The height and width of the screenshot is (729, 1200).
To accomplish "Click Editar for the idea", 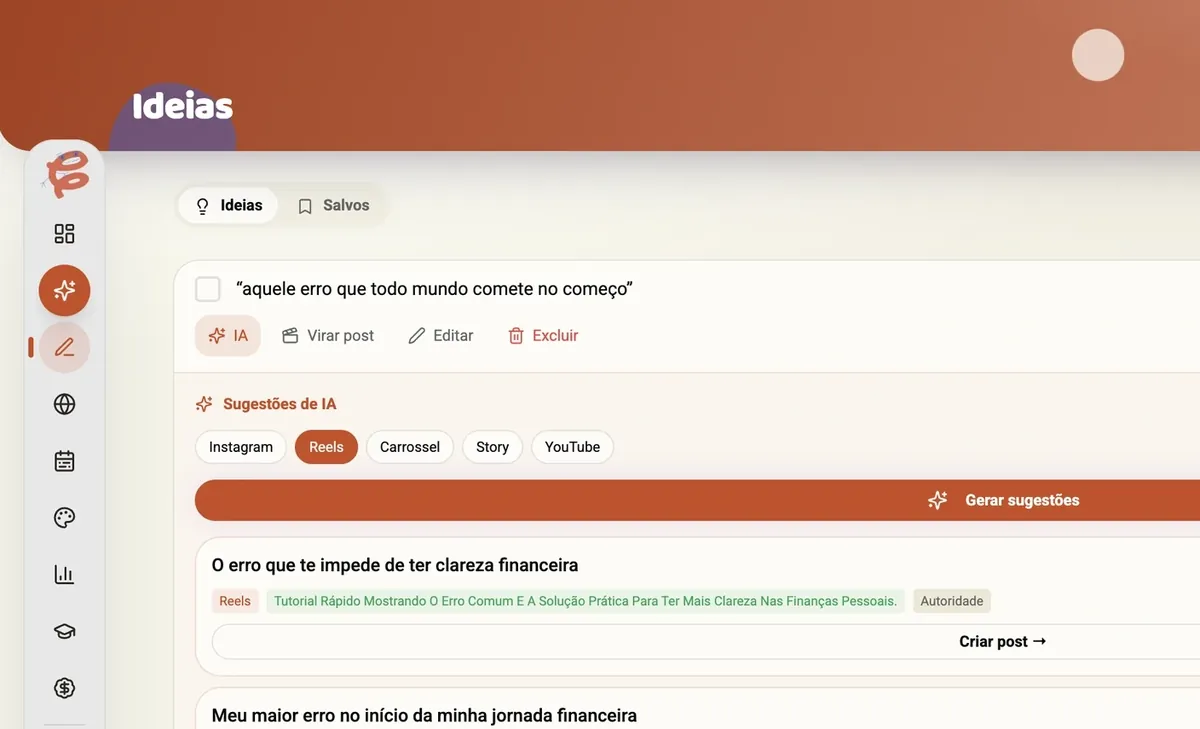I will (441, 336).
